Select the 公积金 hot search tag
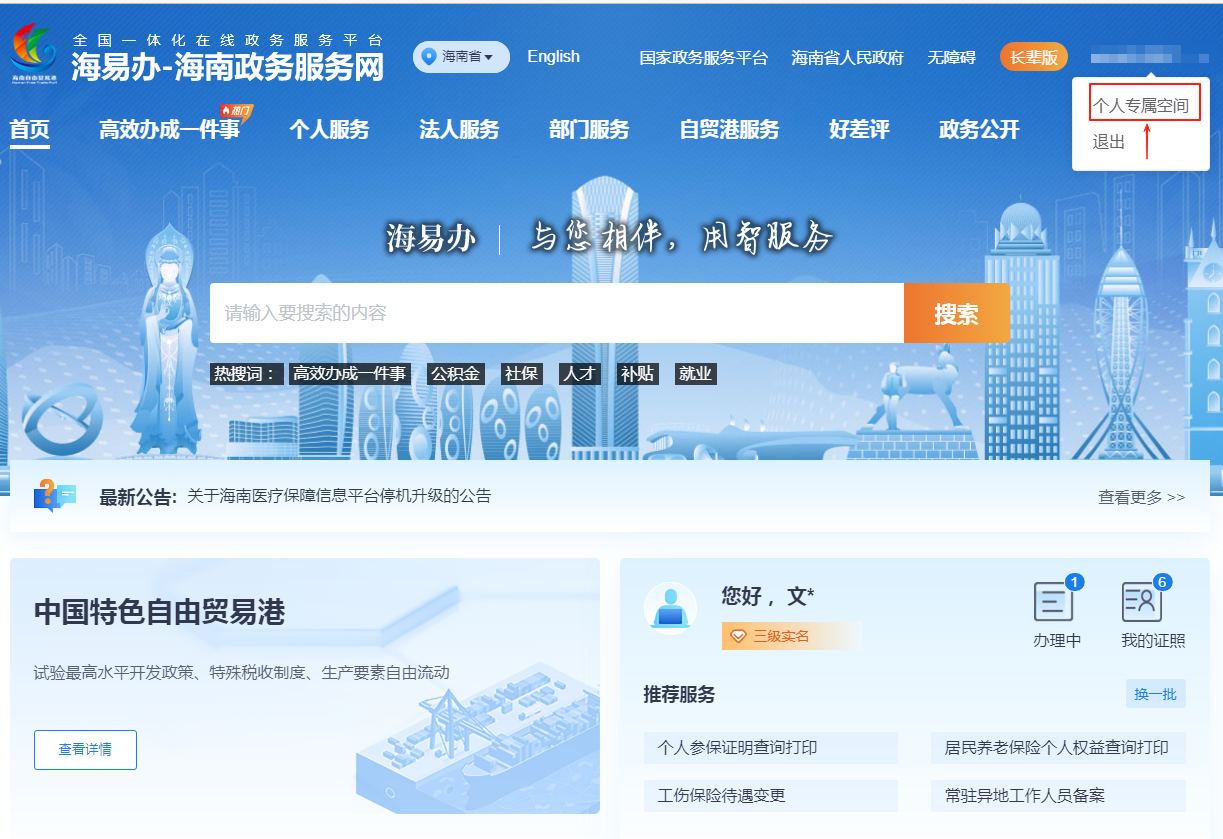Viewport: 1223px width, 839px height. [455, 374]
